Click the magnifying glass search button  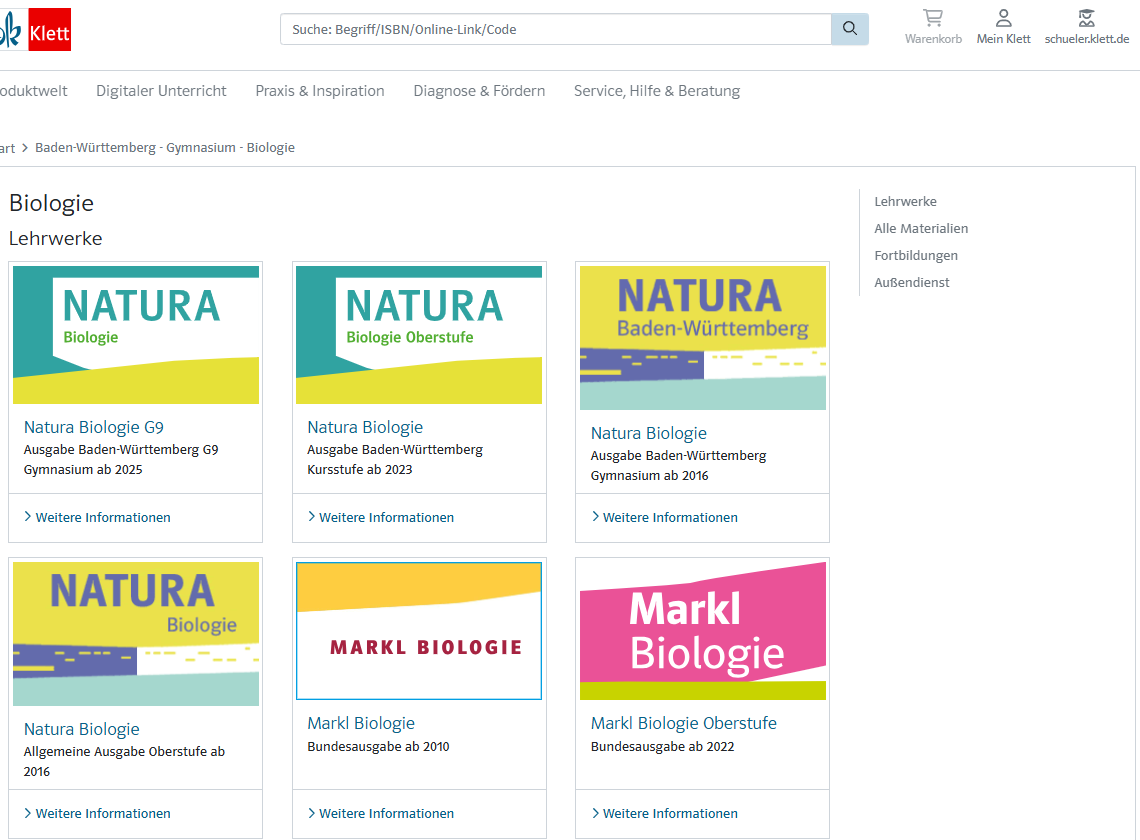pyautogui.click(x=849, y=29)
